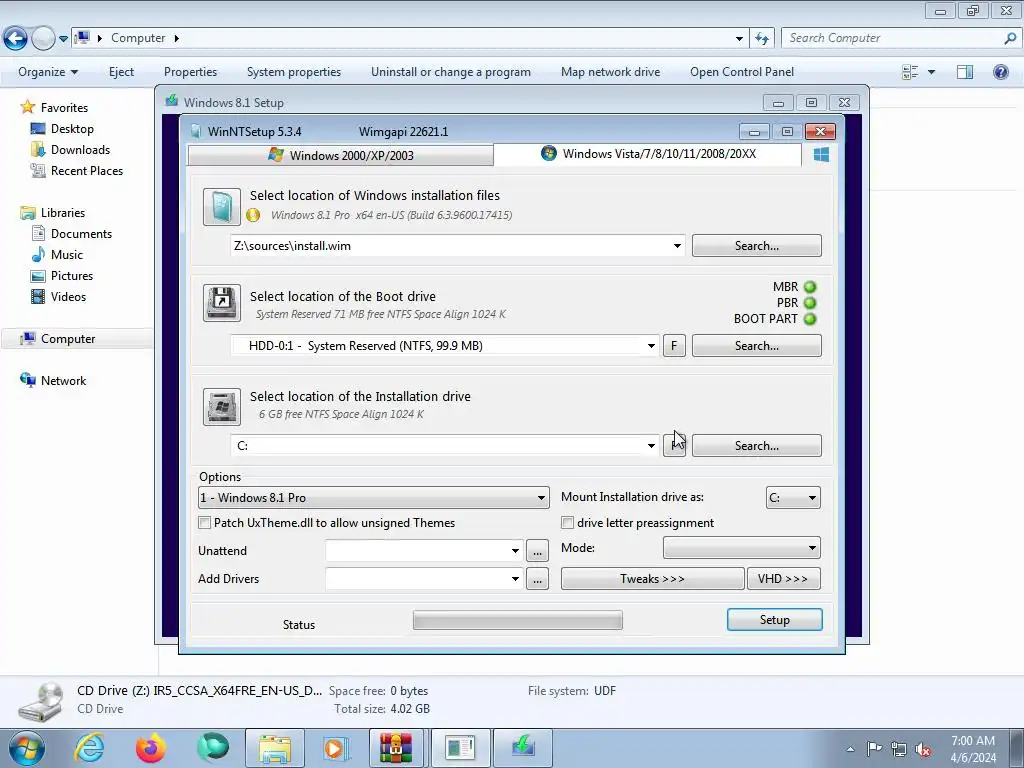Expand the Add Drivers dropdown
Viewport: 1024px width, 768px height.
click(515, 579)
